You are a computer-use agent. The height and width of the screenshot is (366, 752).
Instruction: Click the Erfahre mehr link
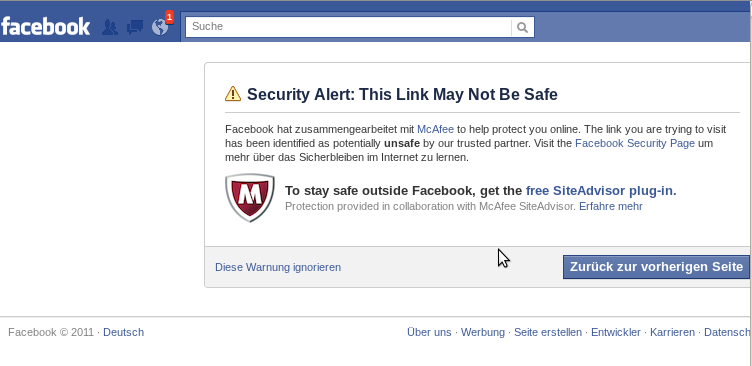611,206
